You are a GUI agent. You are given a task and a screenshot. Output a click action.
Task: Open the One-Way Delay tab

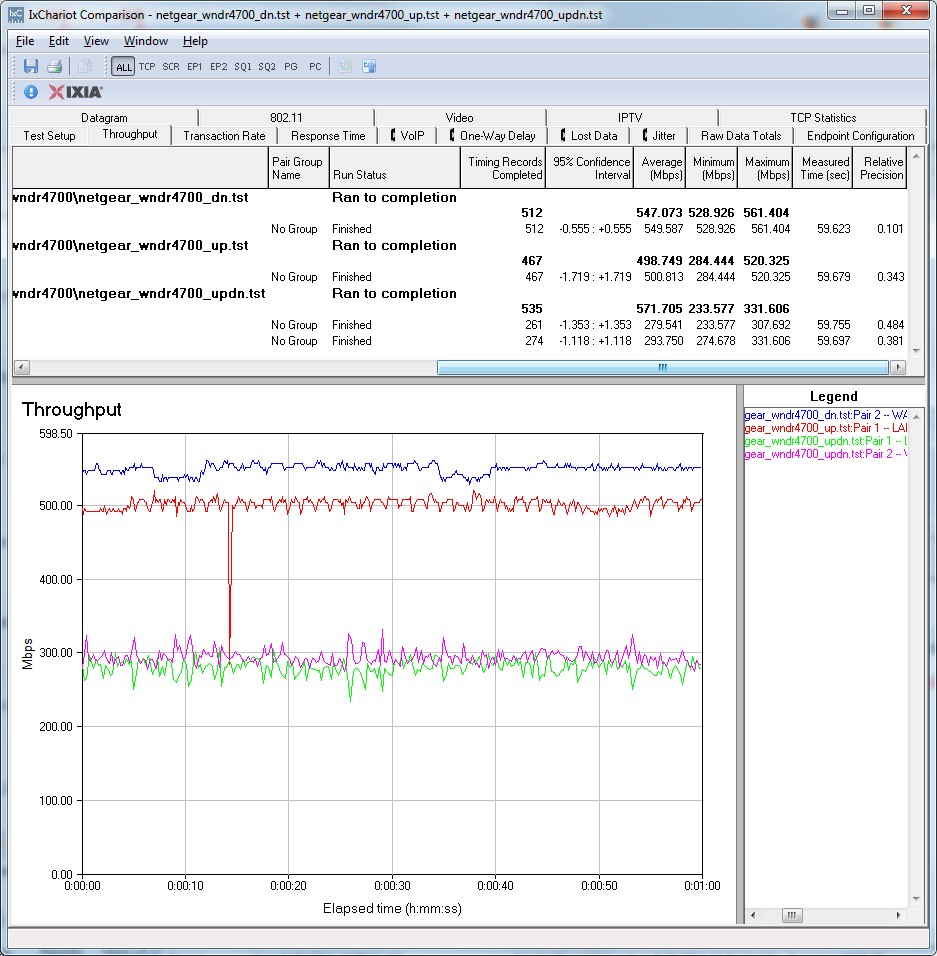pyautogui.click(x=492, y=136)
